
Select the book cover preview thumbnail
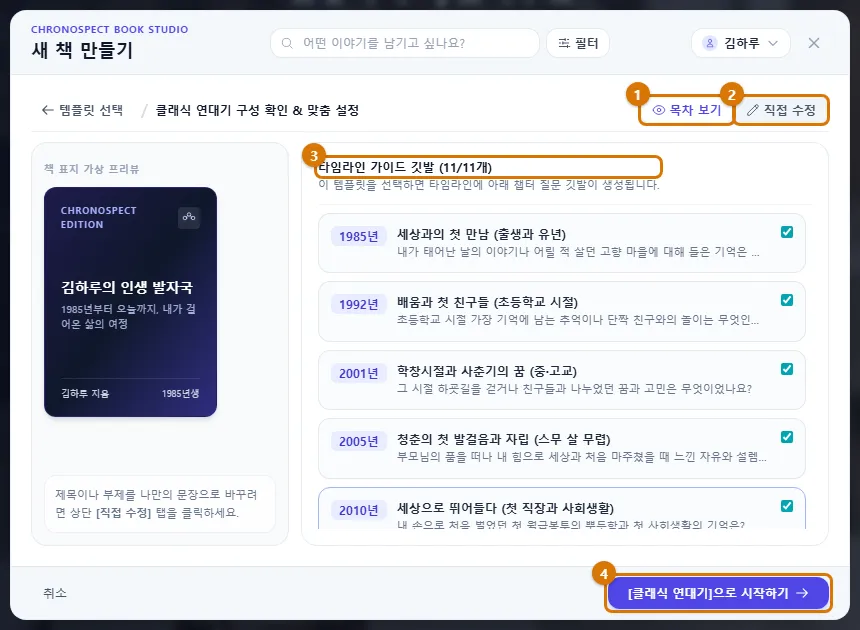click(131, 302)
